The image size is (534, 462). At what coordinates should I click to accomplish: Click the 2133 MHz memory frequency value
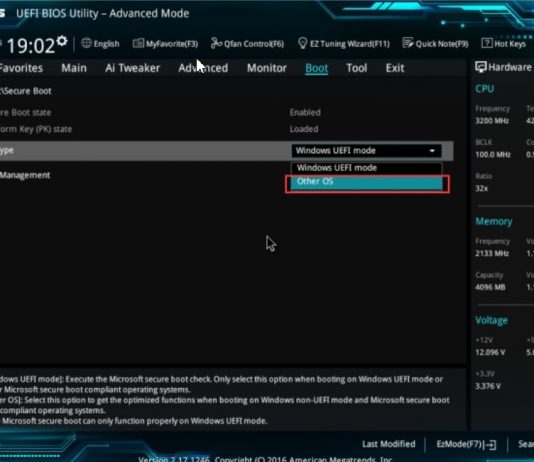tap(492, 253)
